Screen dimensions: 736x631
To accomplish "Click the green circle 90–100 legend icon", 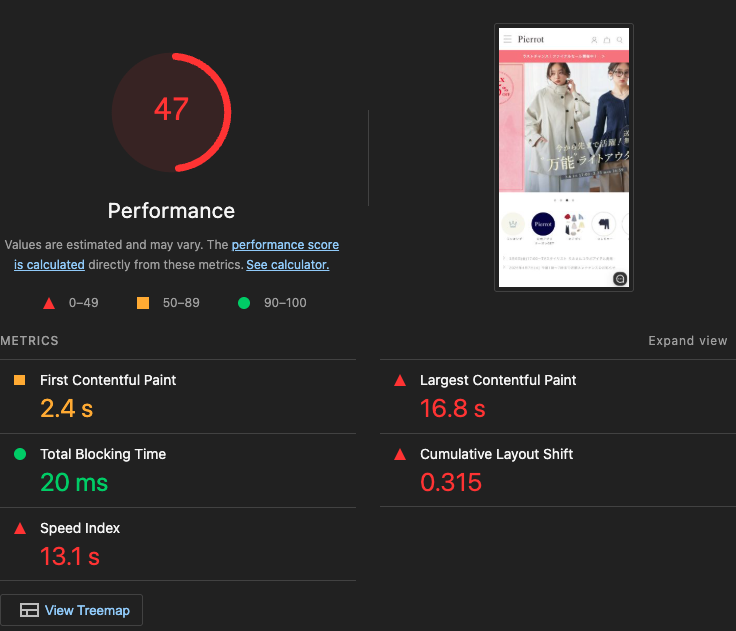I will click(x=244, y=303).
